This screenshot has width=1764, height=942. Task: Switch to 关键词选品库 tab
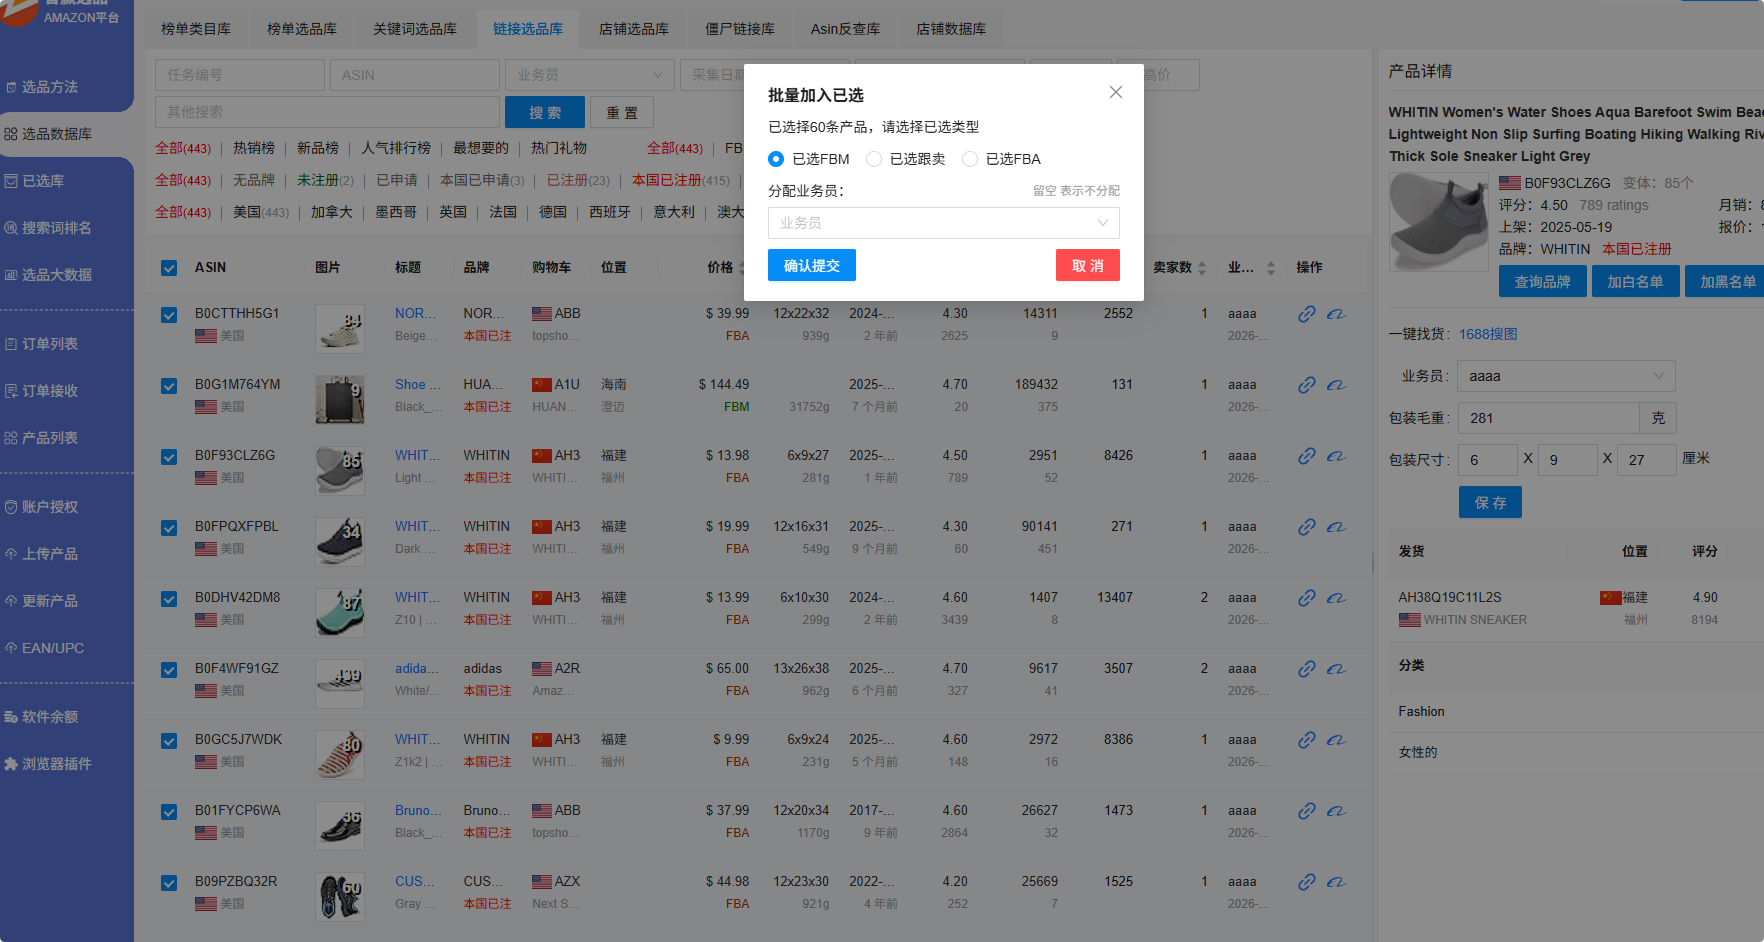coord(415,29)
